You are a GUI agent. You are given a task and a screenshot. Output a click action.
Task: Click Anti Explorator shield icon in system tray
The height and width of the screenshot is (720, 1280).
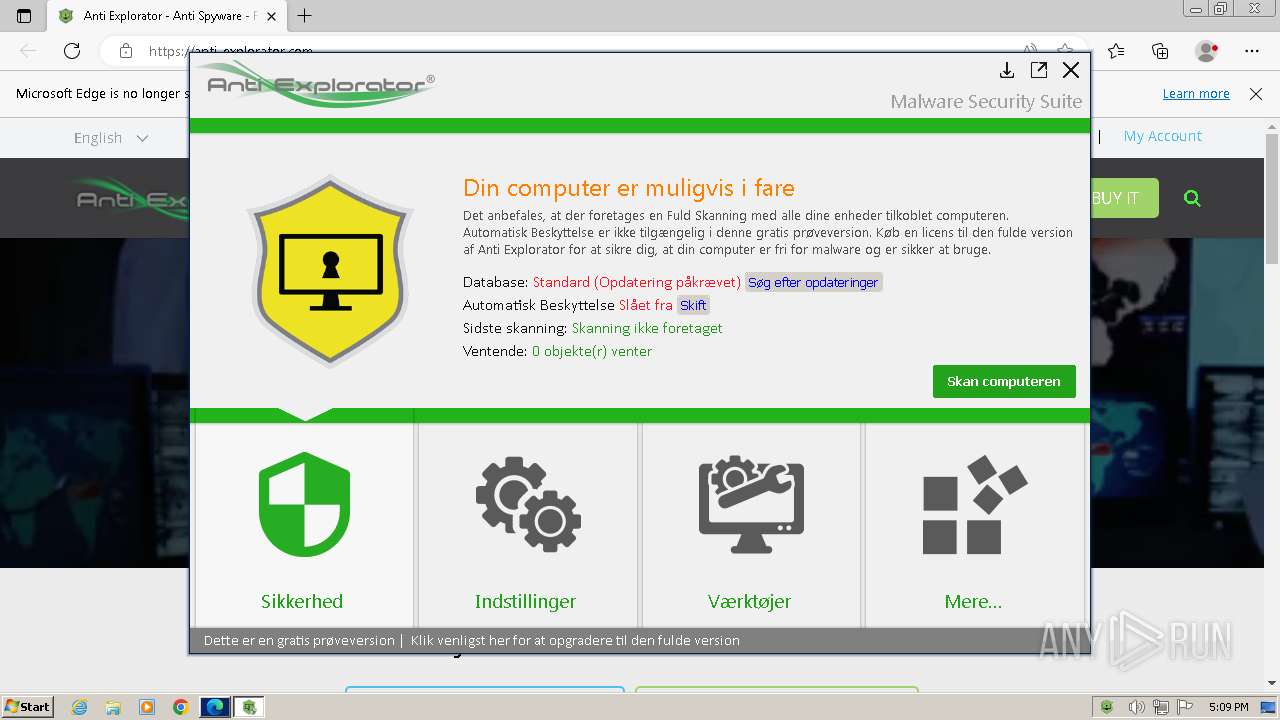coord(1106,707)
